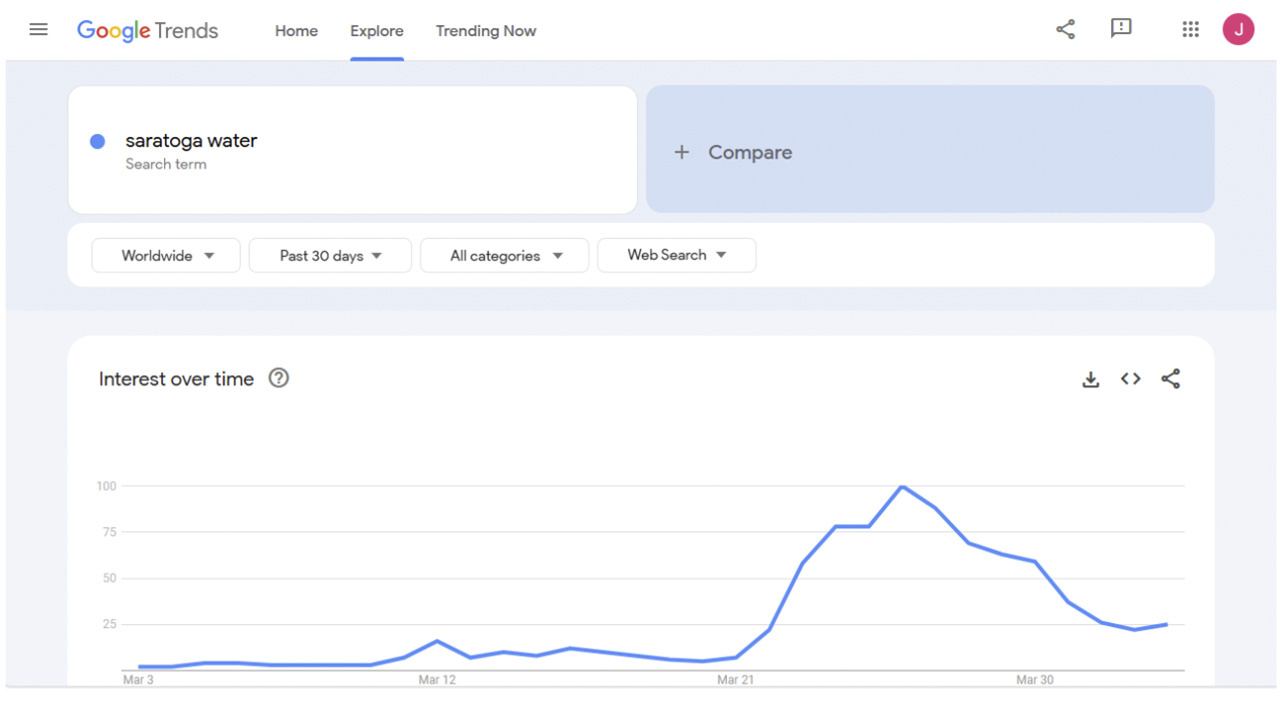Open the hamburger main menu
This screenshot has width=1280, height=720.
click(x=39, y=30)
